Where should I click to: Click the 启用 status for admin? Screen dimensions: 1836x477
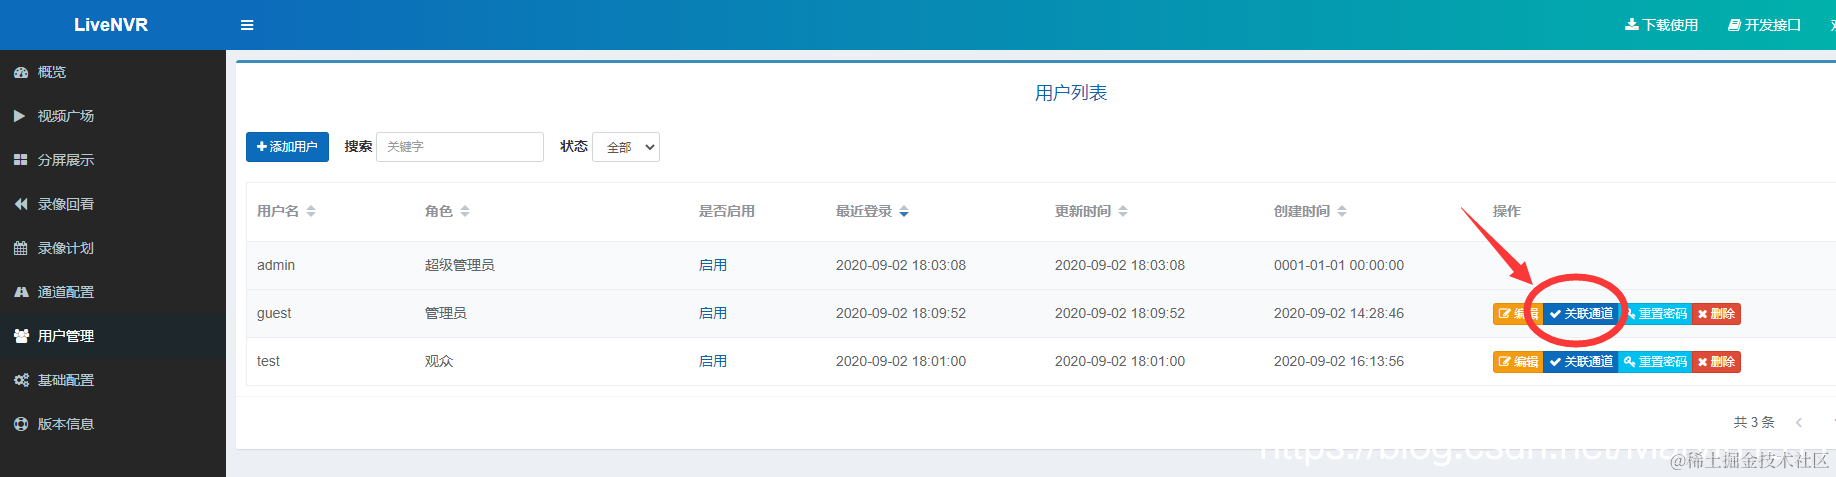point(713,265)
